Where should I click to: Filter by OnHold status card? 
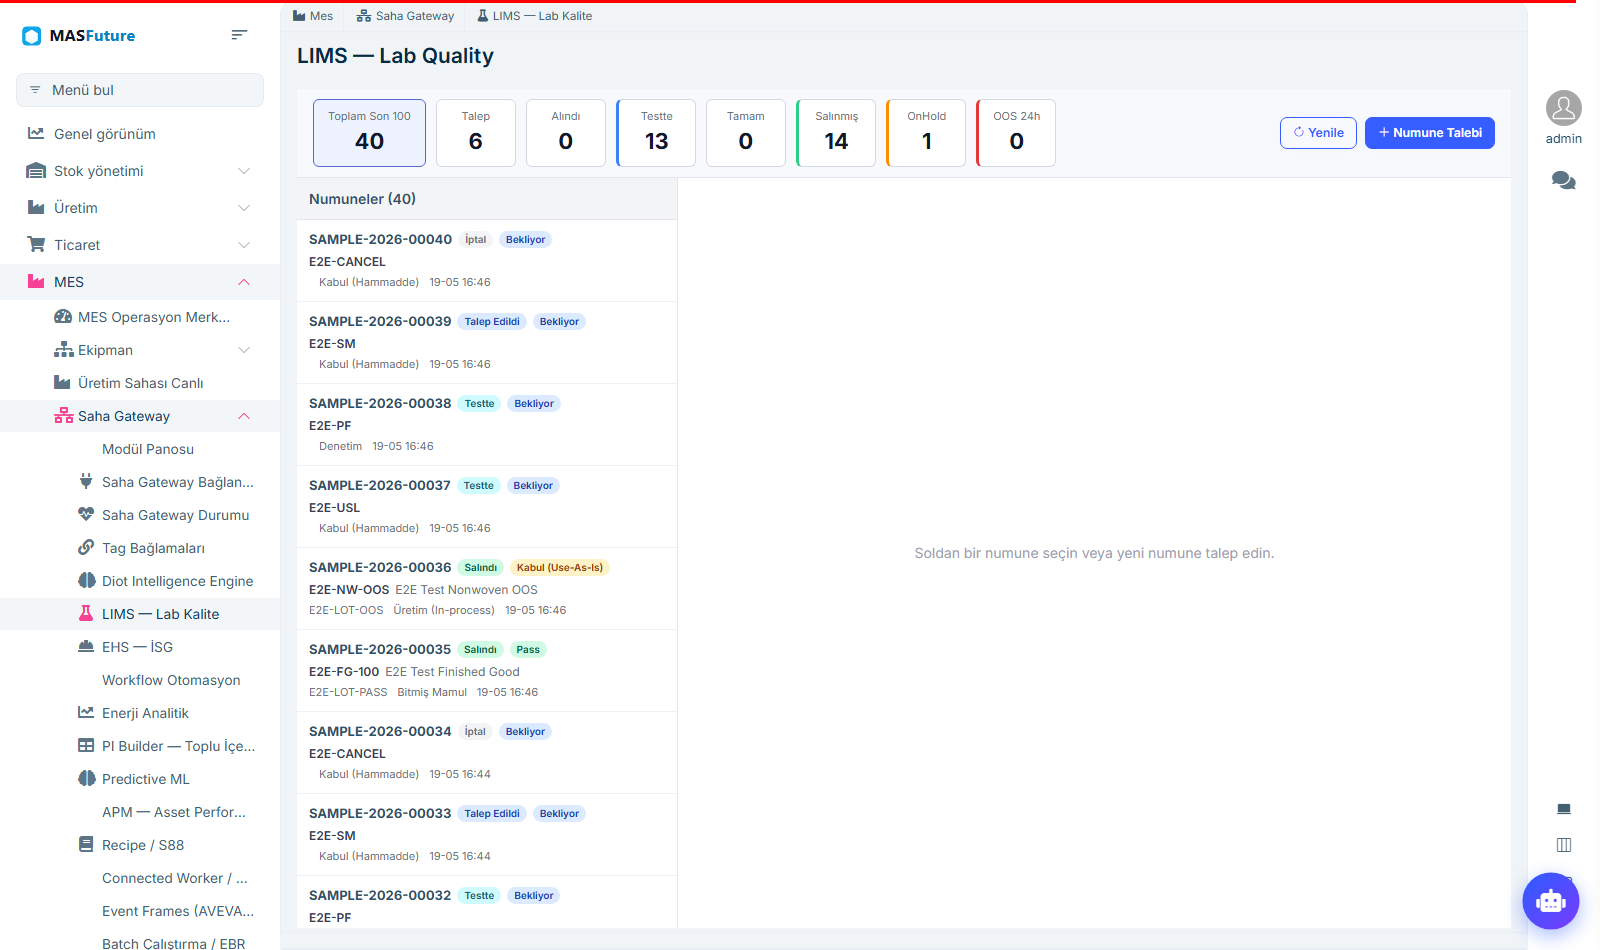click(926, 133)
